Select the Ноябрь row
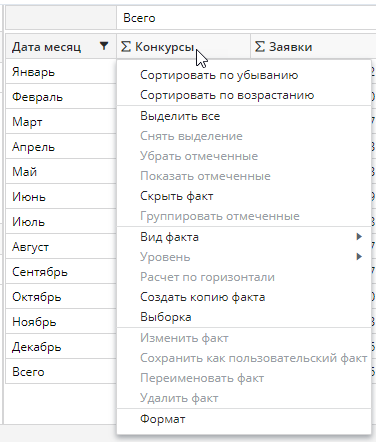The width and height of the screenshot is (376, 442). tap(61, 322)
